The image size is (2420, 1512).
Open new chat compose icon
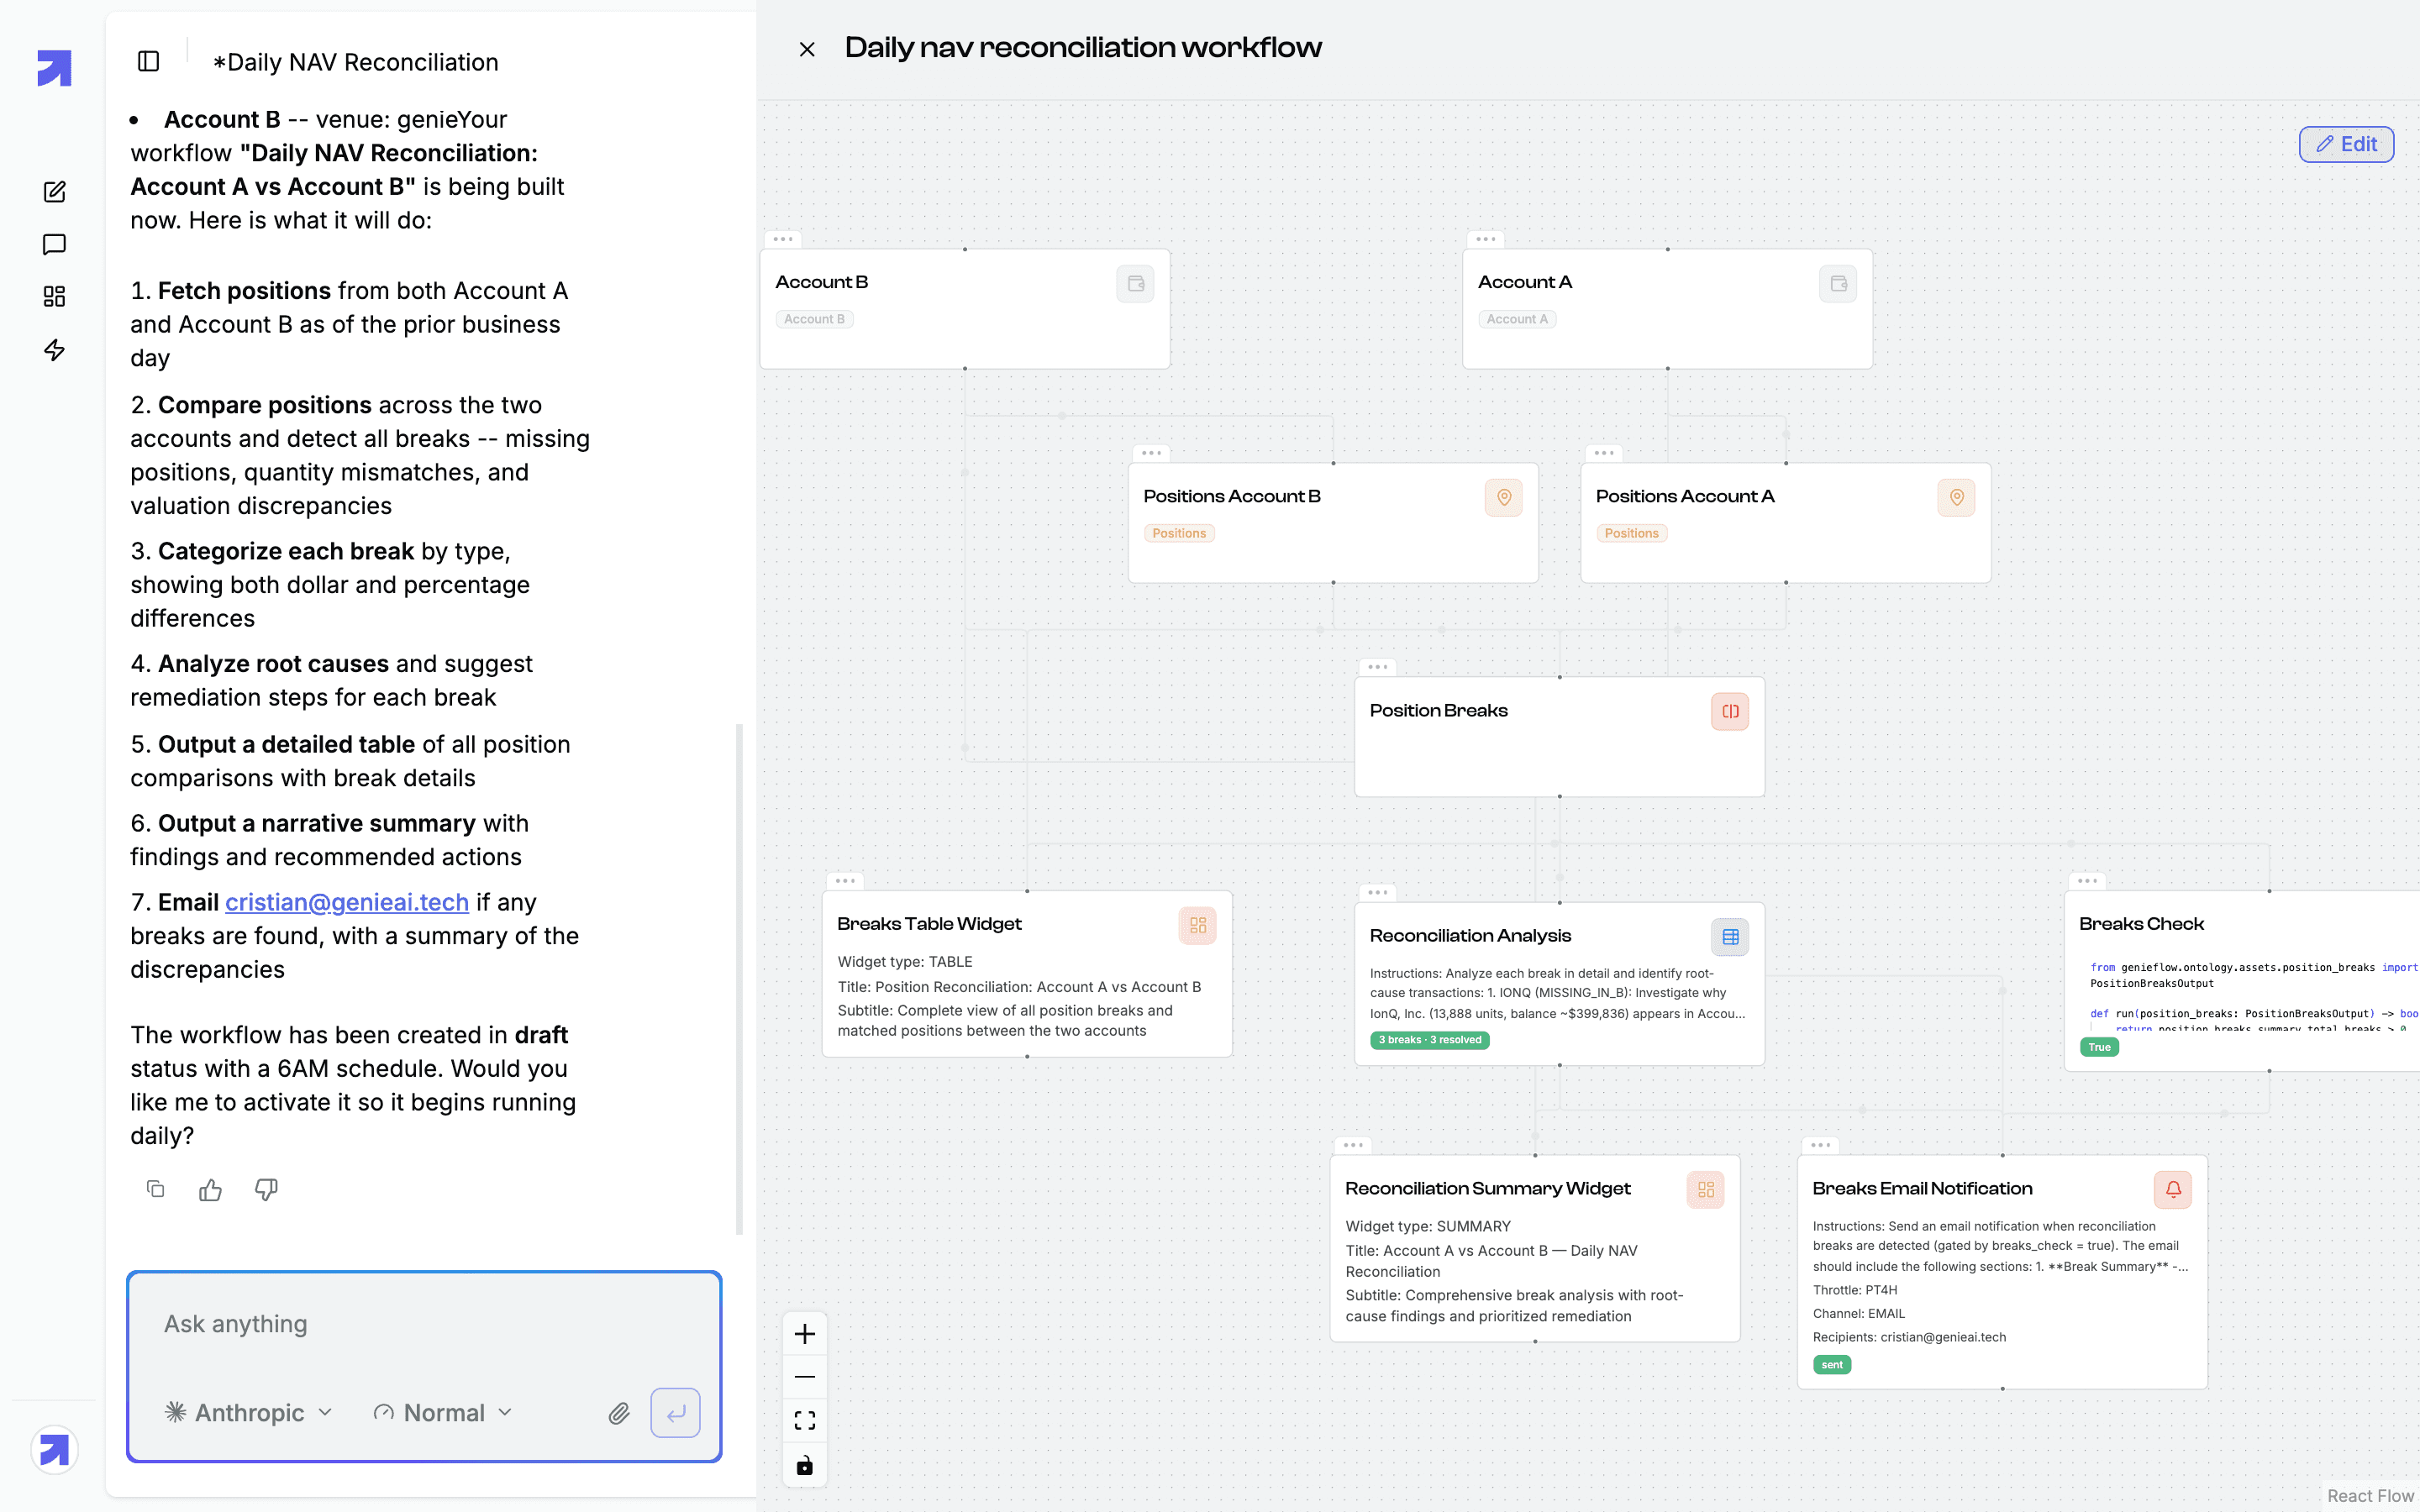coord(55,192)
